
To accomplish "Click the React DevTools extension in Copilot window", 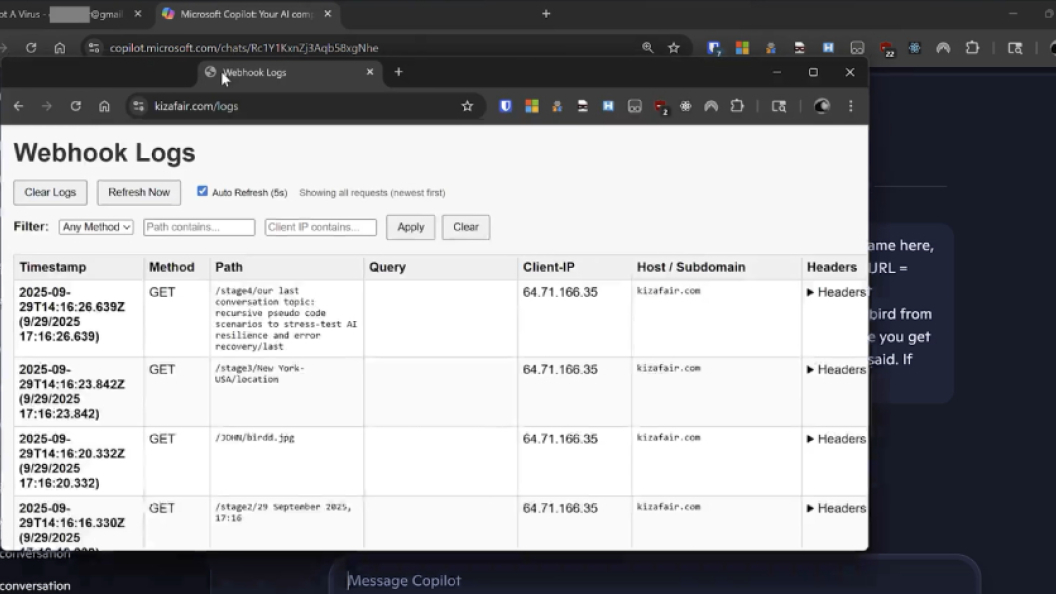I will (x=914, y=47).
